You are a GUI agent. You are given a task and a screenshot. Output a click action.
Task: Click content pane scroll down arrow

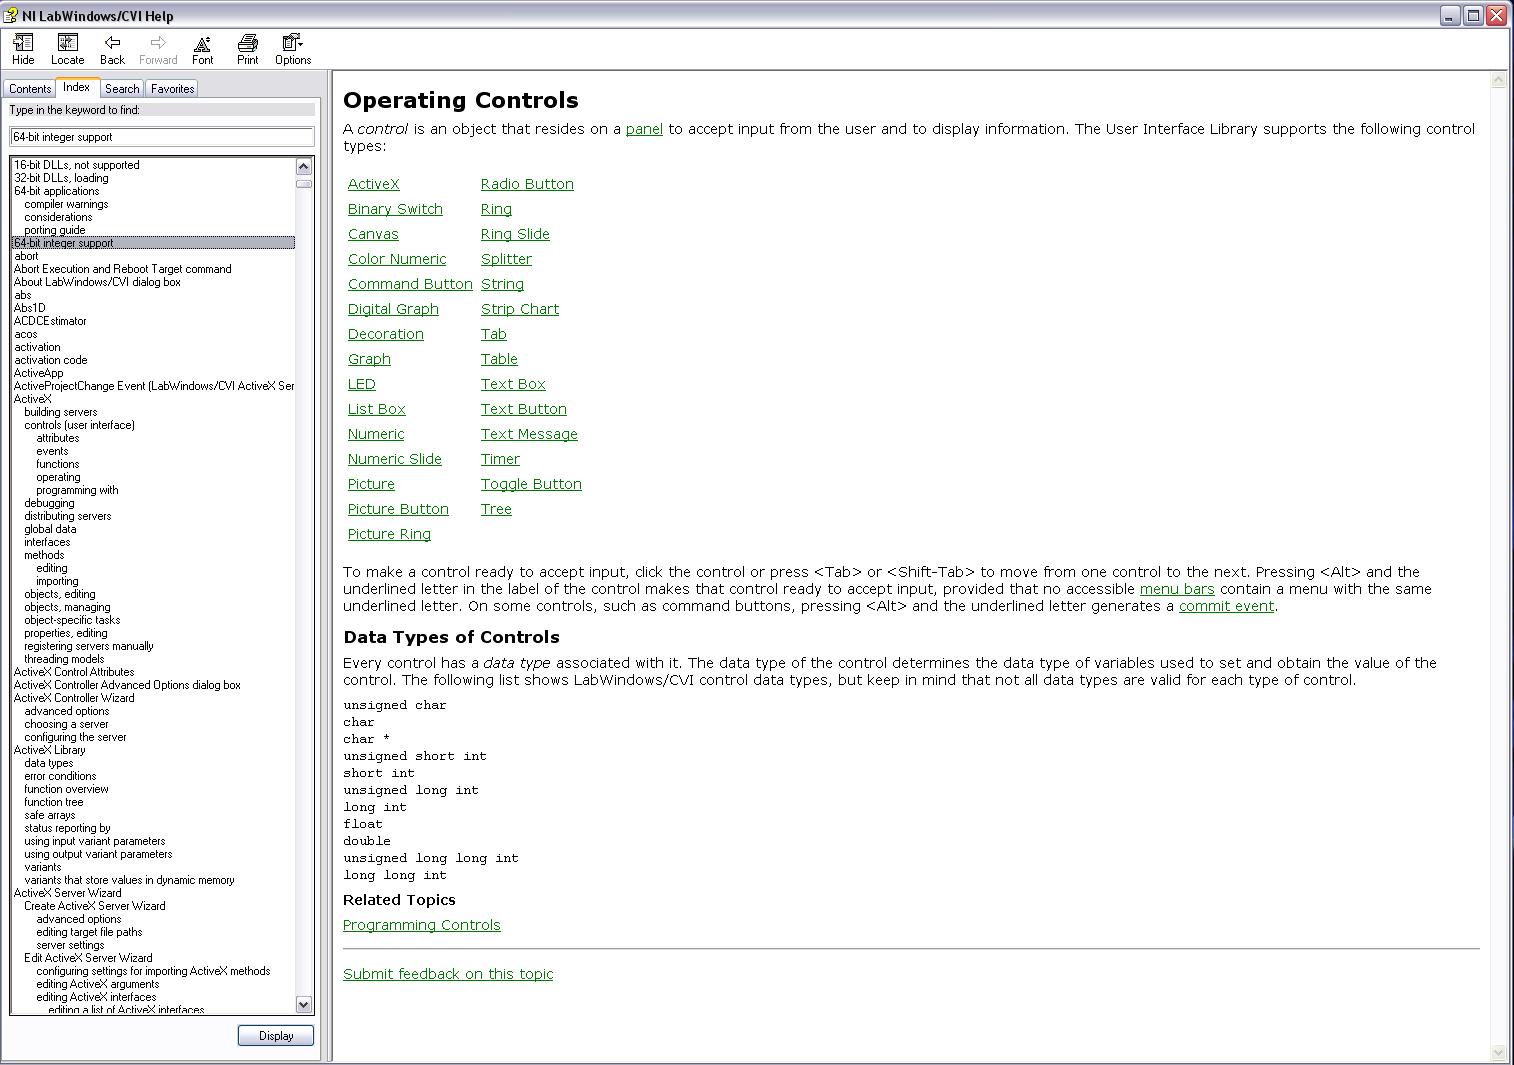click(x=1498, y=1053)
